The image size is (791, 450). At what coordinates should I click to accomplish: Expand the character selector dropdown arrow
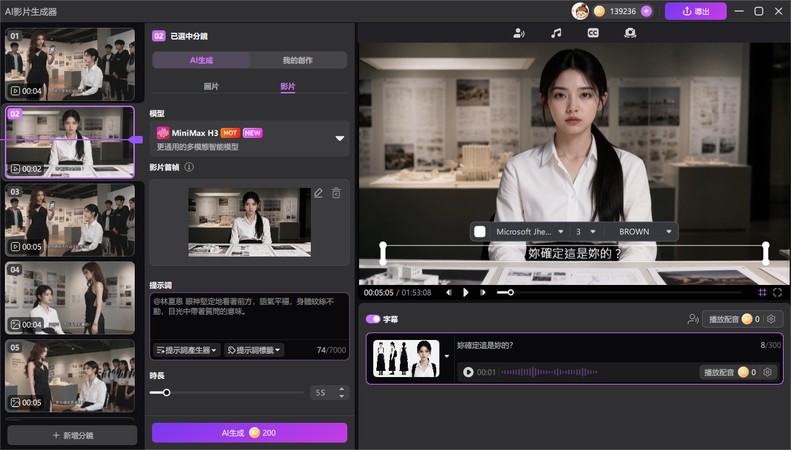[446, 356]
